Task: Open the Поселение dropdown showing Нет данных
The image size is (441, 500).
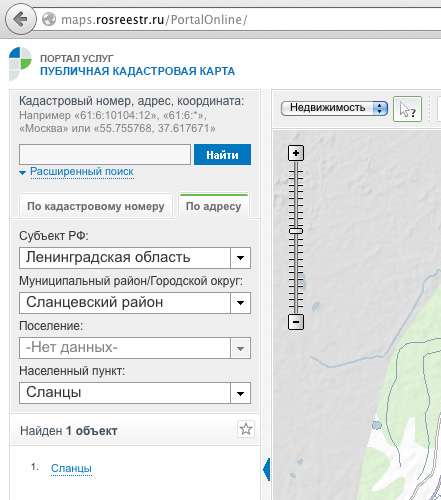Action: click(x=135, y=348)
